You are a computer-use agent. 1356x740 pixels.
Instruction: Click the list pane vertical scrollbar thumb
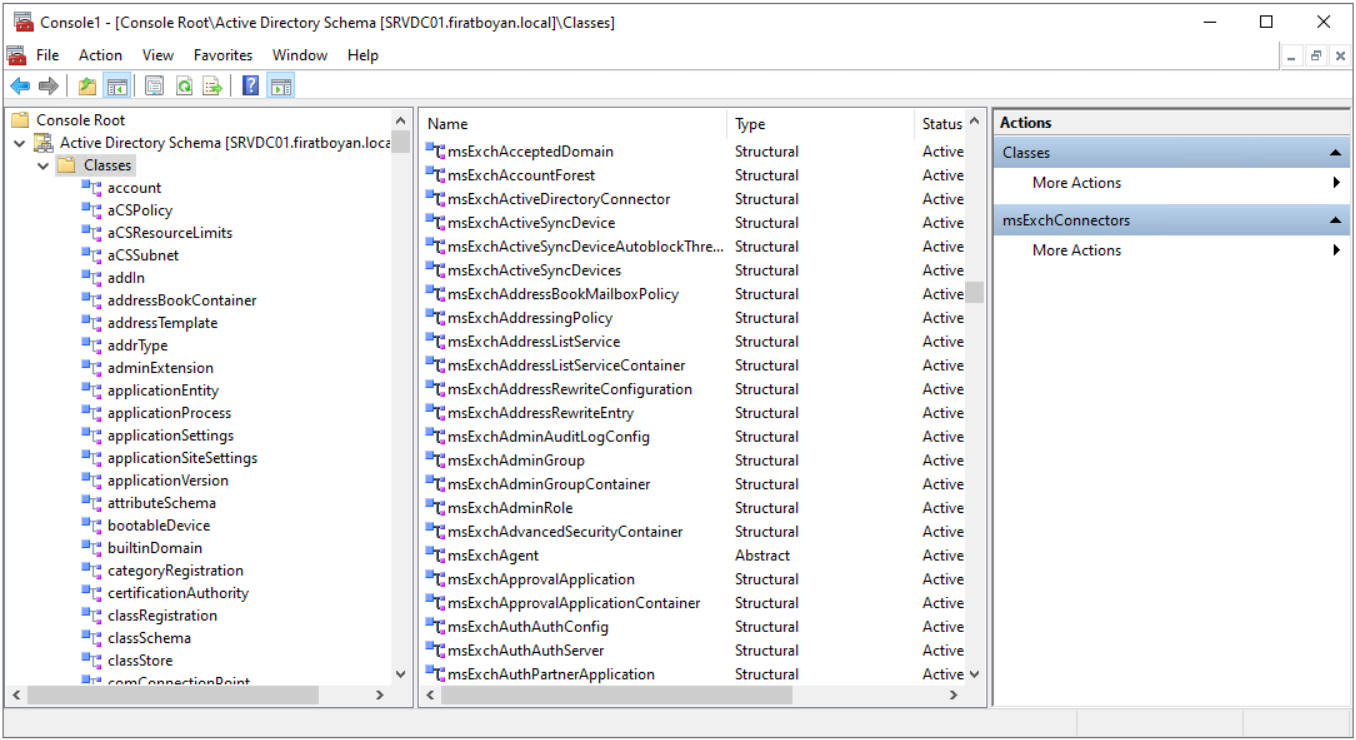coord(974,292)
